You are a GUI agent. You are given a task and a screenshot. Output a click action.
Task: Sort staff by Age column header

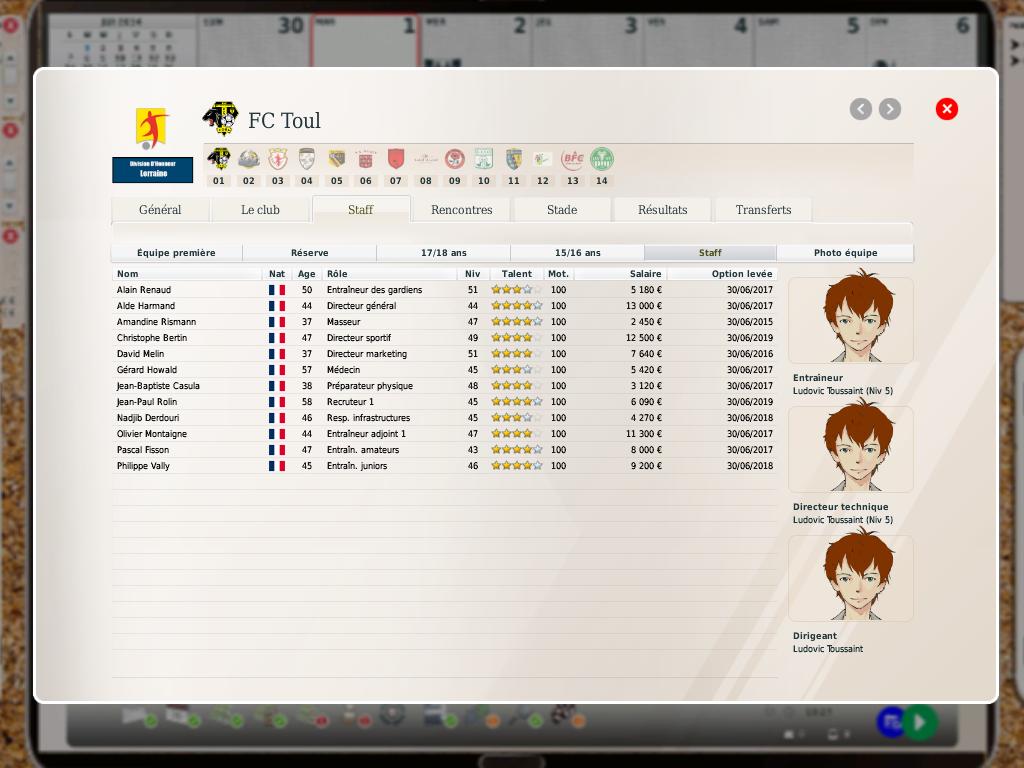pos(306,274)
